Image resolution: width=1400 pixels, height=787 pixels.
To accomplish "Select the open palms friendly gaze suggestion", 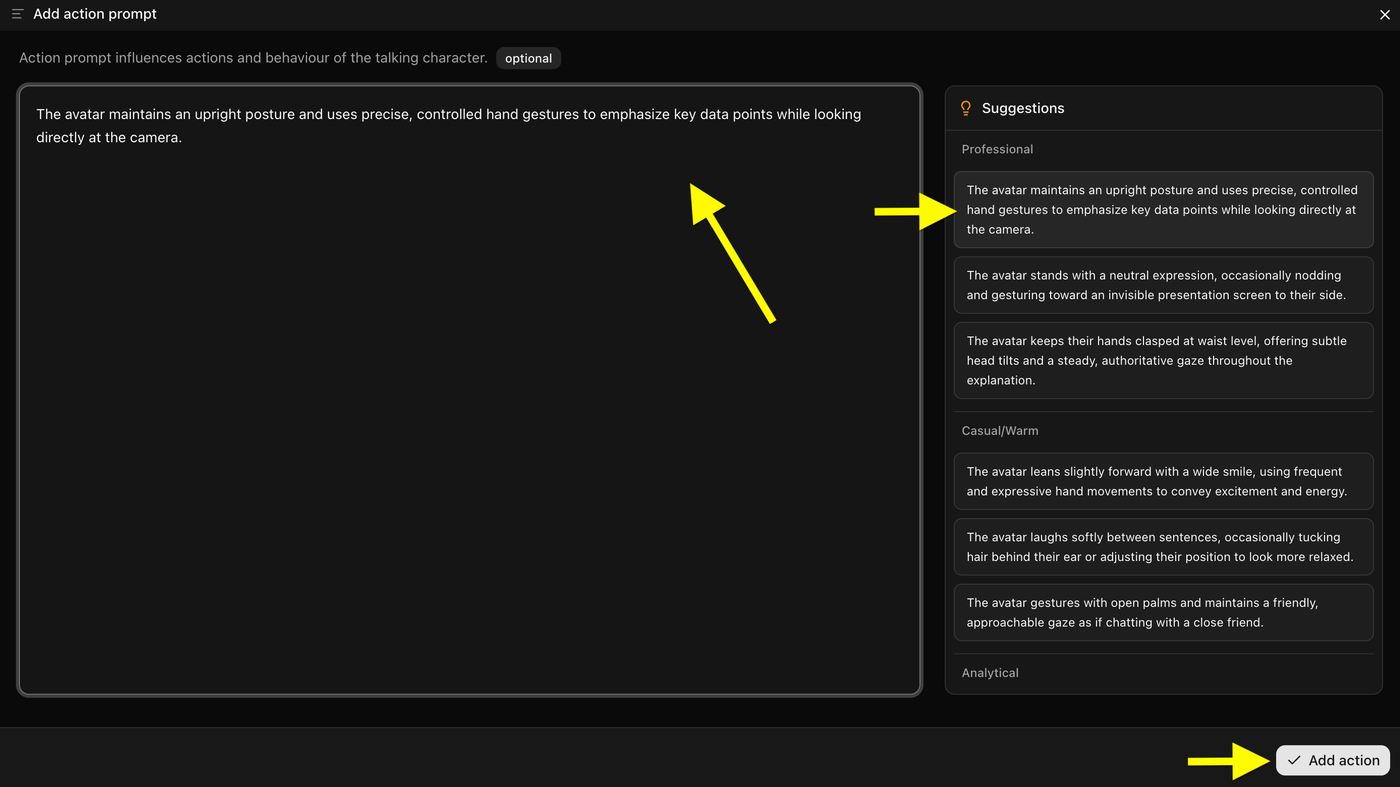I will [x=1163, y=612].
